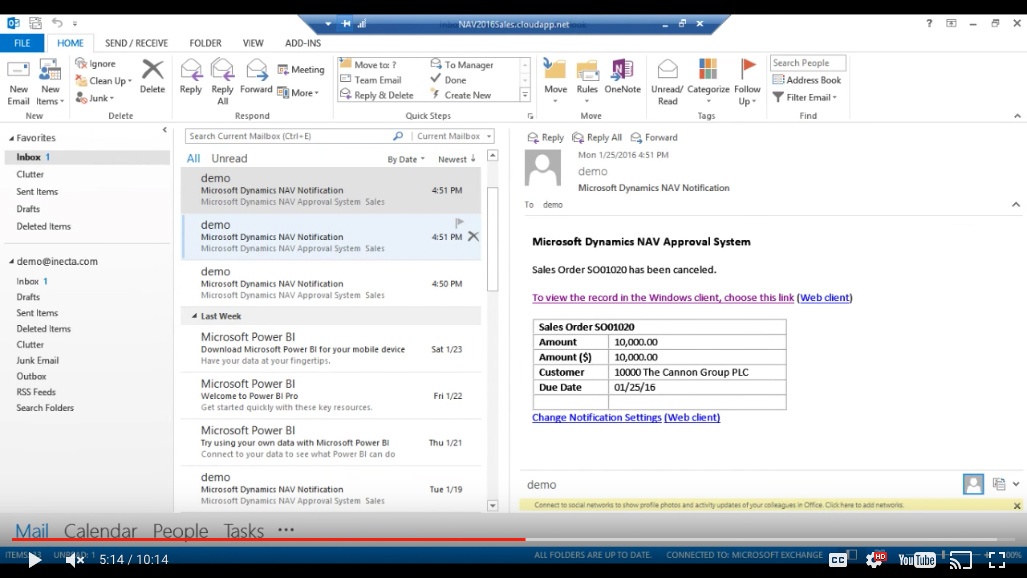Screen dimensions: 1027x578
Task: Toggle Newest sort order
Action: coord(457,159)
